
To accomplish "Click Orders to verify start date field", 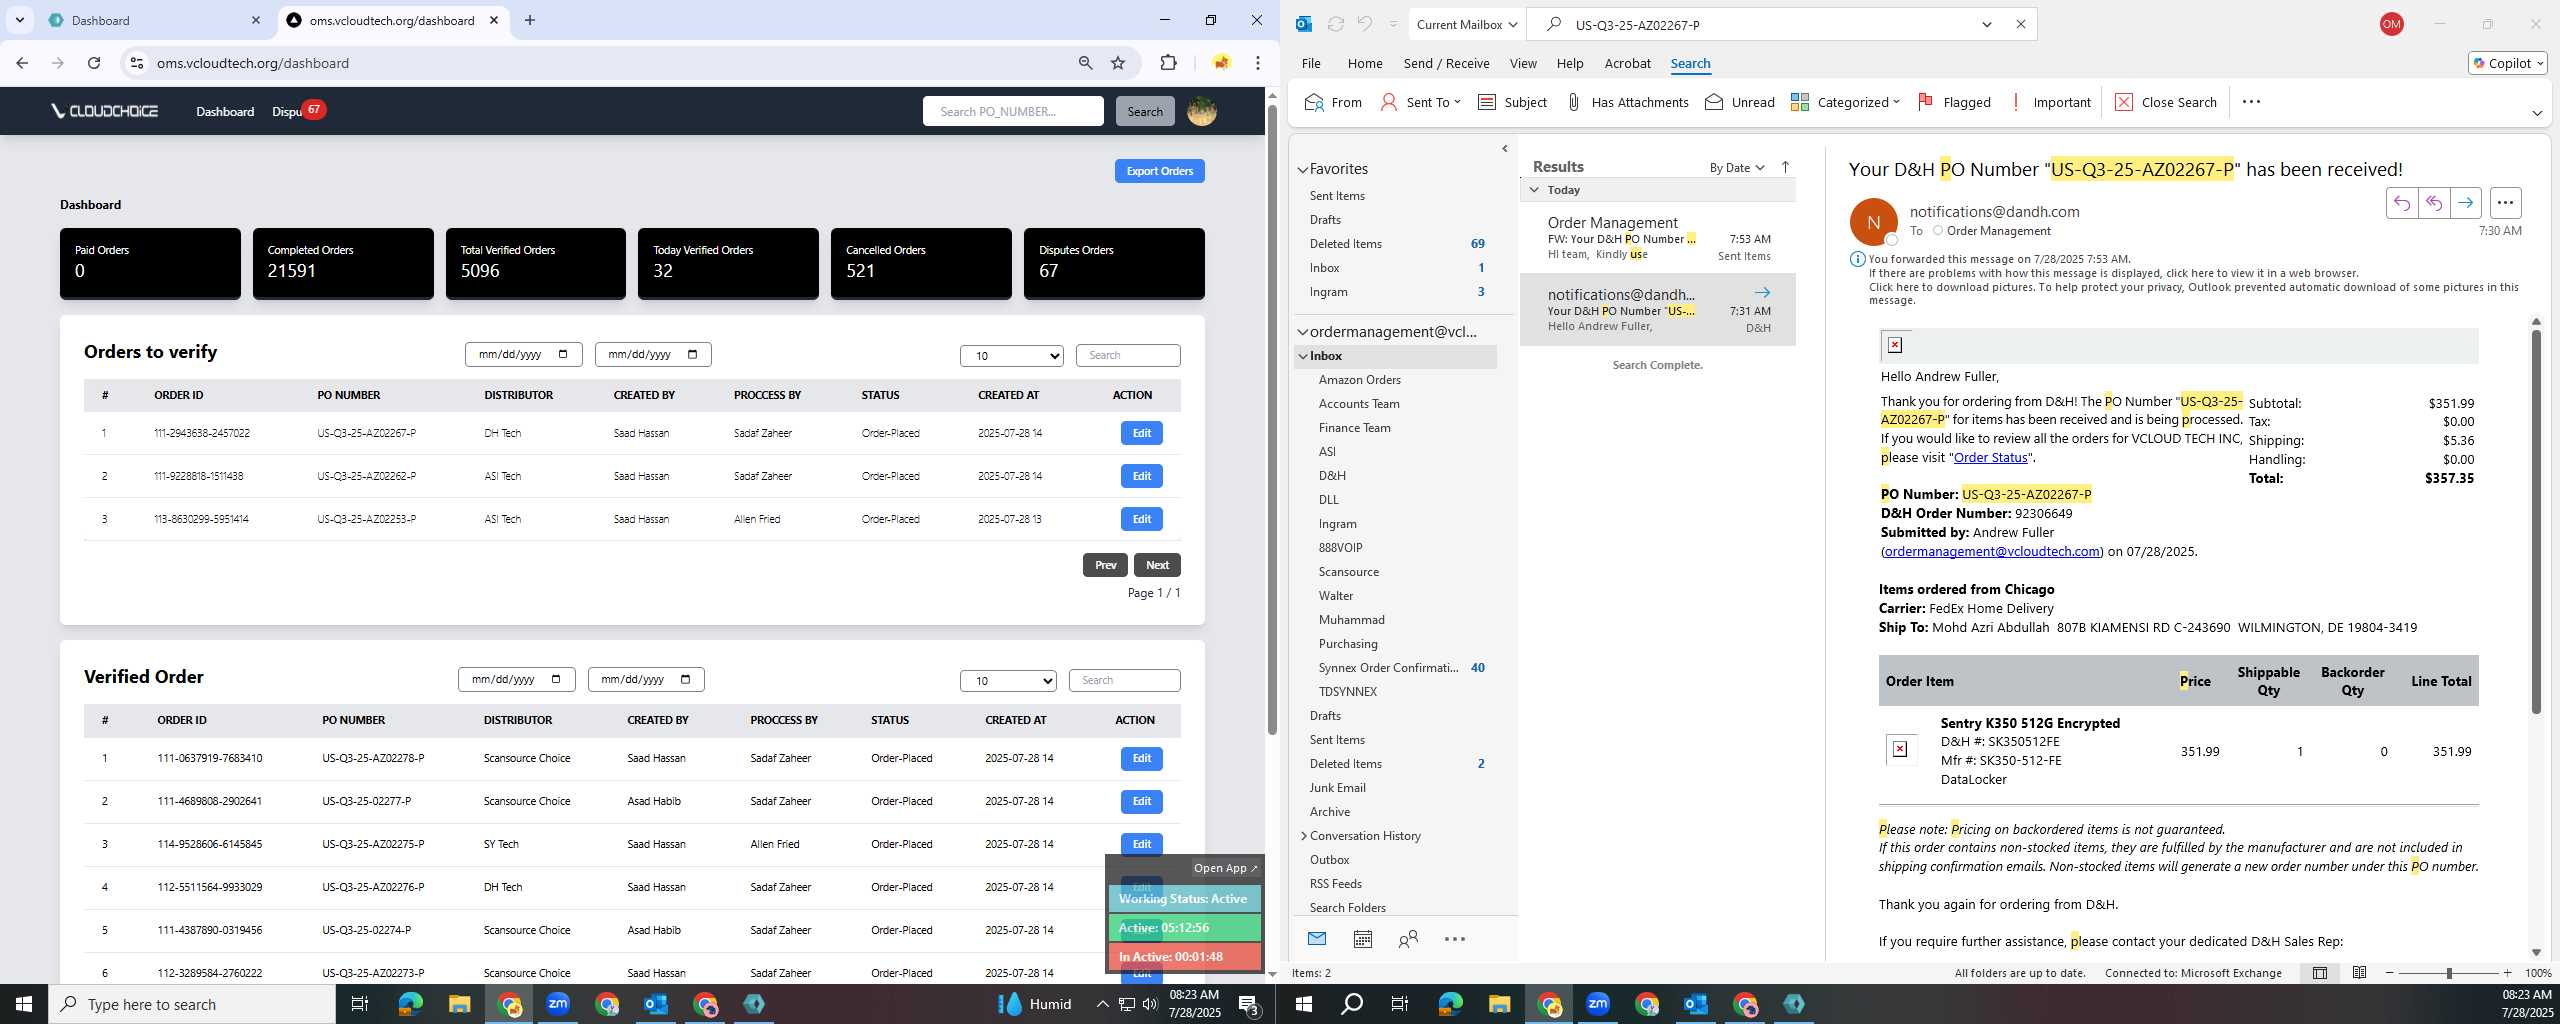I will click(523, 354).
